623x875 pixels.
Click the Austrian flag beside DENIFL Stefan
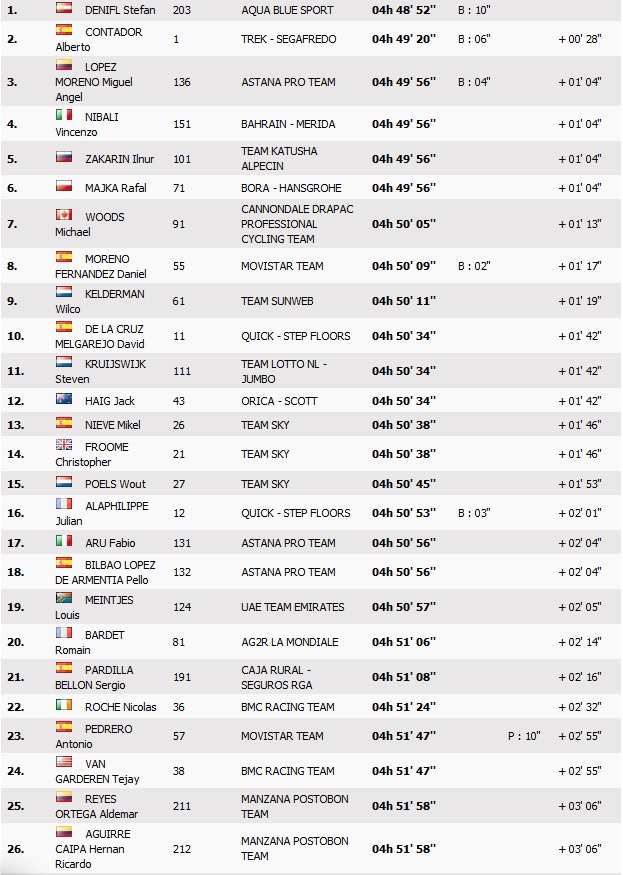(64, 8)
